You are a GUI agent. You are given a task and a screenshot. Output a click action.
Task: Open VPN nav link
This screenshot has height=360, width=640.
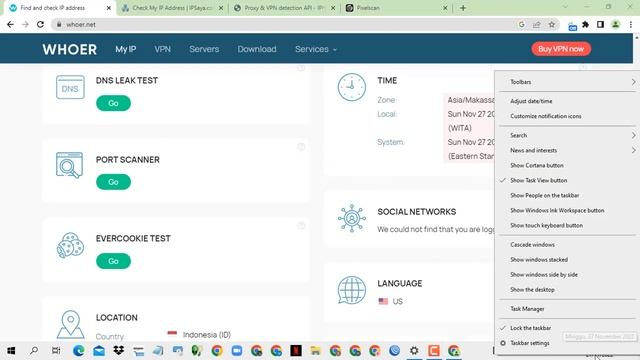click(162, 49)
